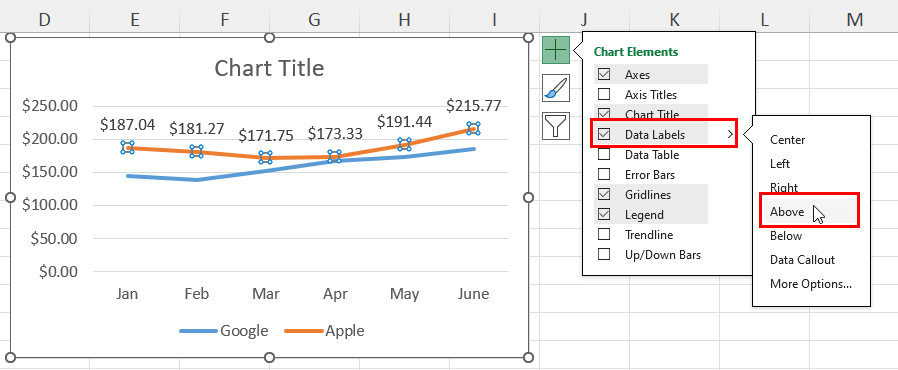Select column L header
Viewport: 898px width, 370px height.
coord(764,19)
